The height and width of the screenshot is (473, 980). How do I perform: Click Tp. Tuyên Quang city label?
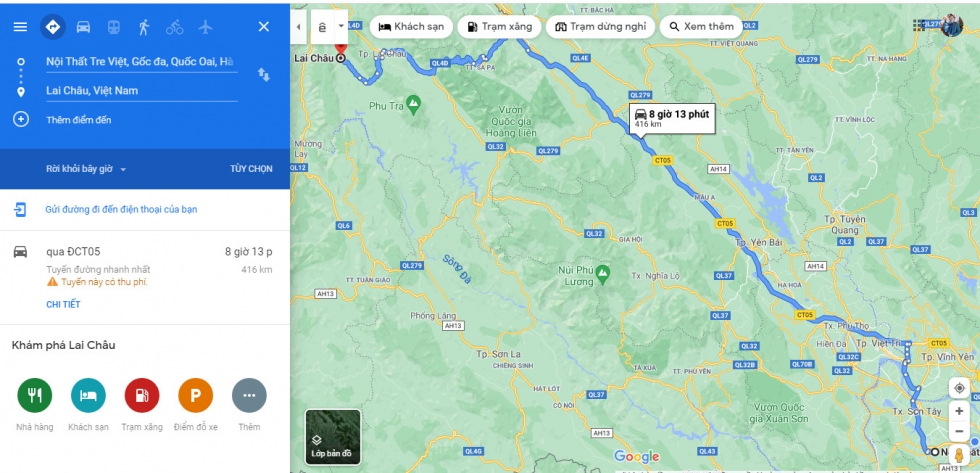846,223
